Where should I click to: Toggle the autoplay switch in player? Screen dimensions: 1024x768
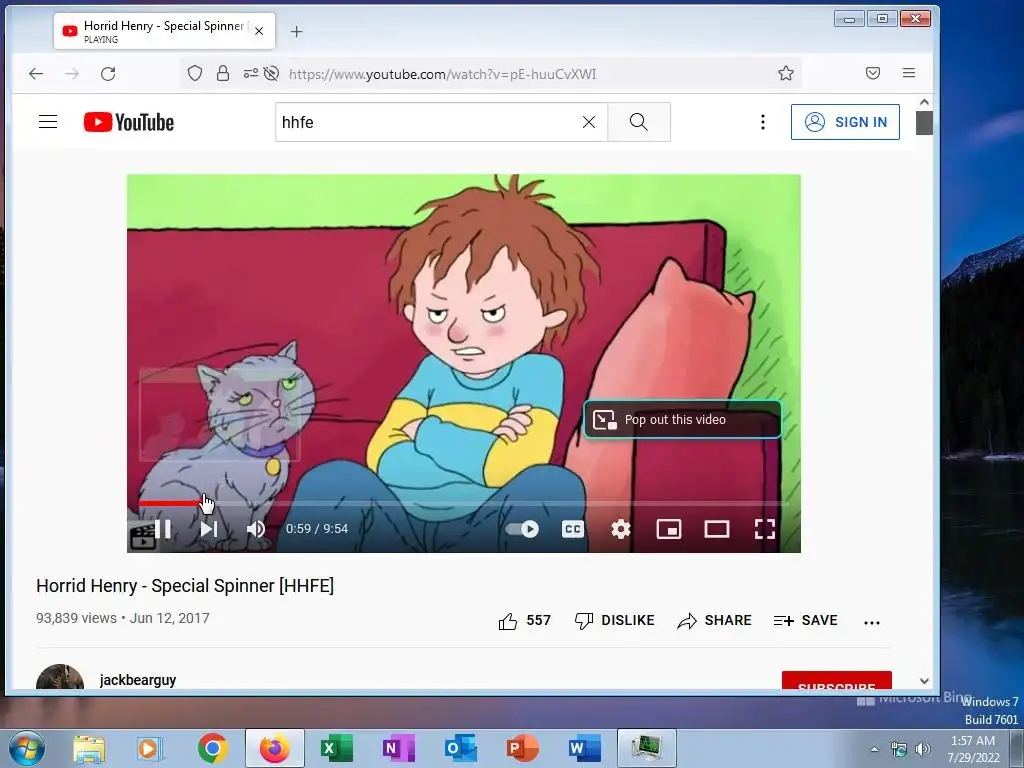(x=522, y=529)
